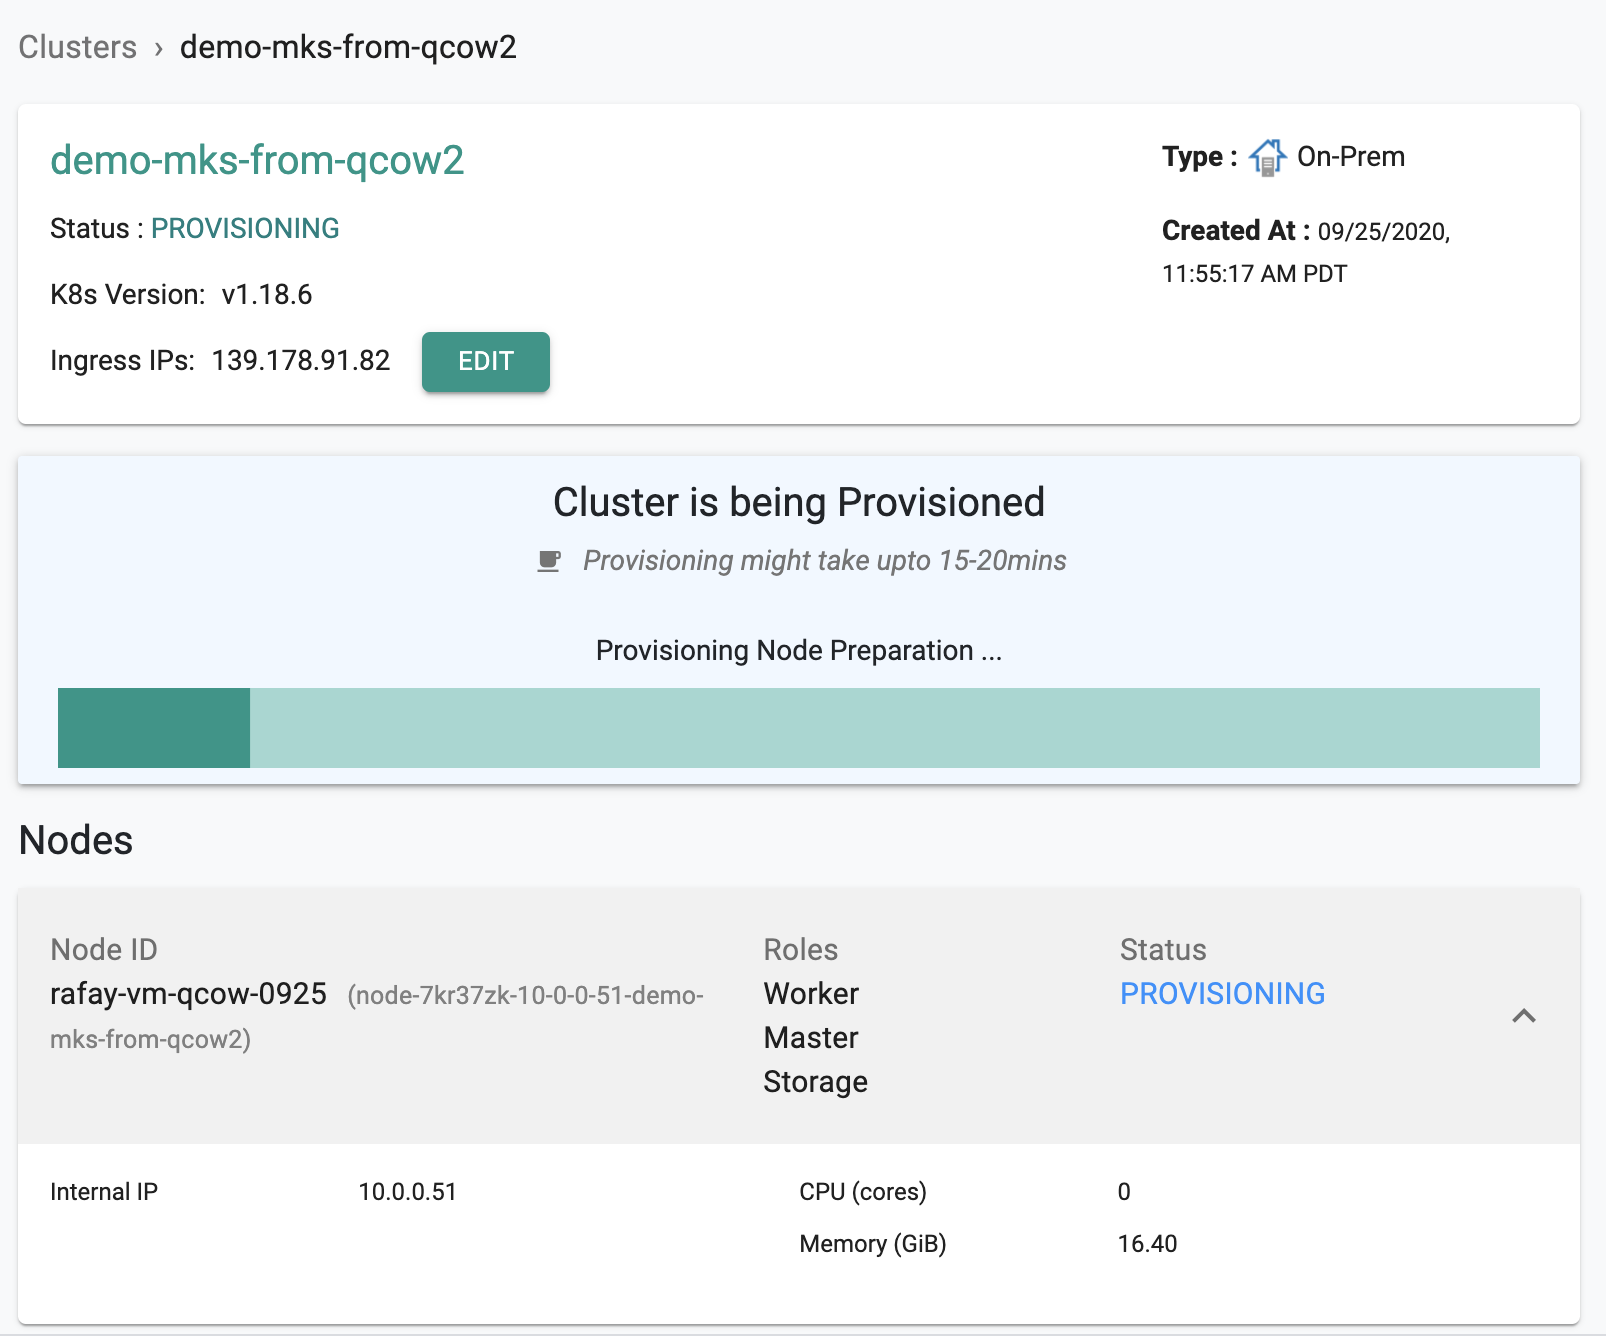Click the Storage role entry

click(x=815, y=1081)
